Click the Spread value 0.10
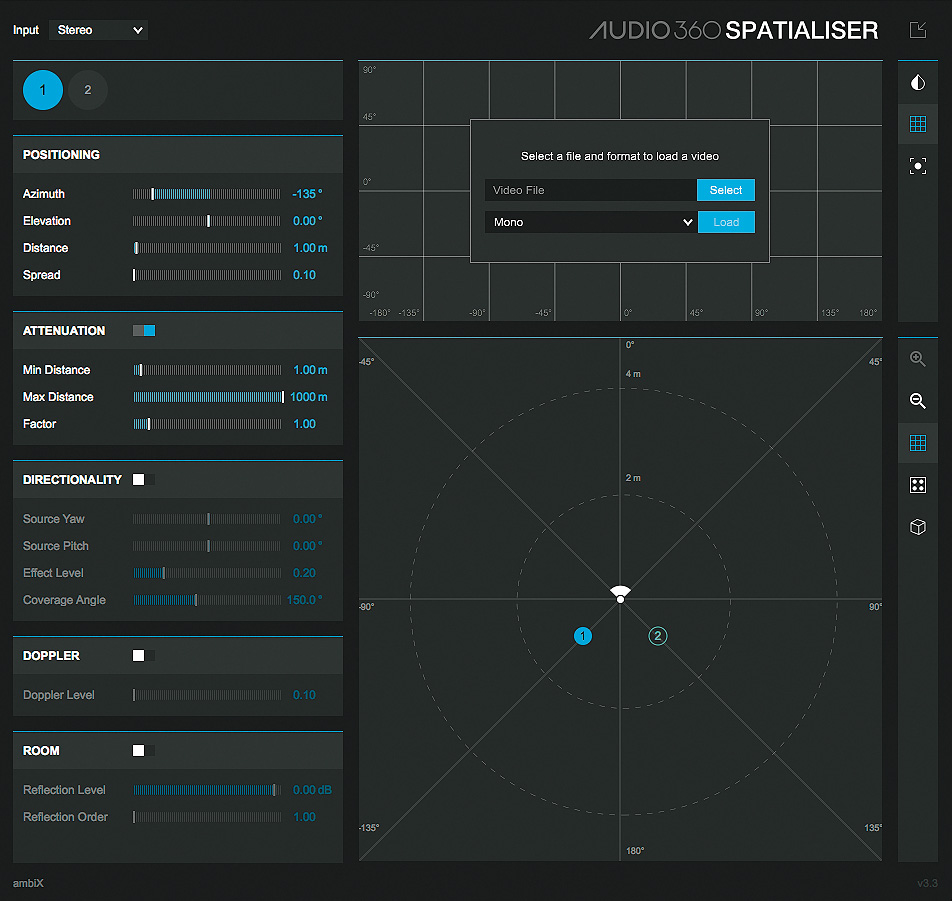This screenshot has width=952, height=901. click(304, 275)
